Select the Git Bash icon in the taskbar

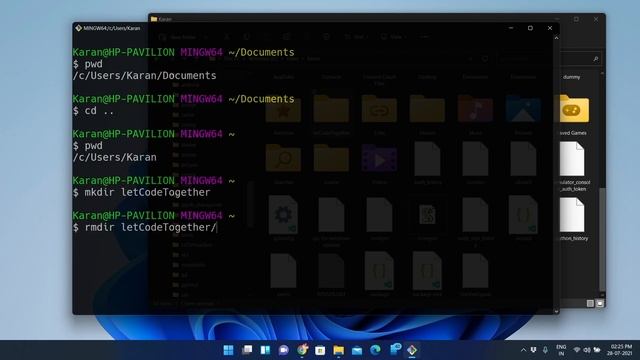coord(412,350)
